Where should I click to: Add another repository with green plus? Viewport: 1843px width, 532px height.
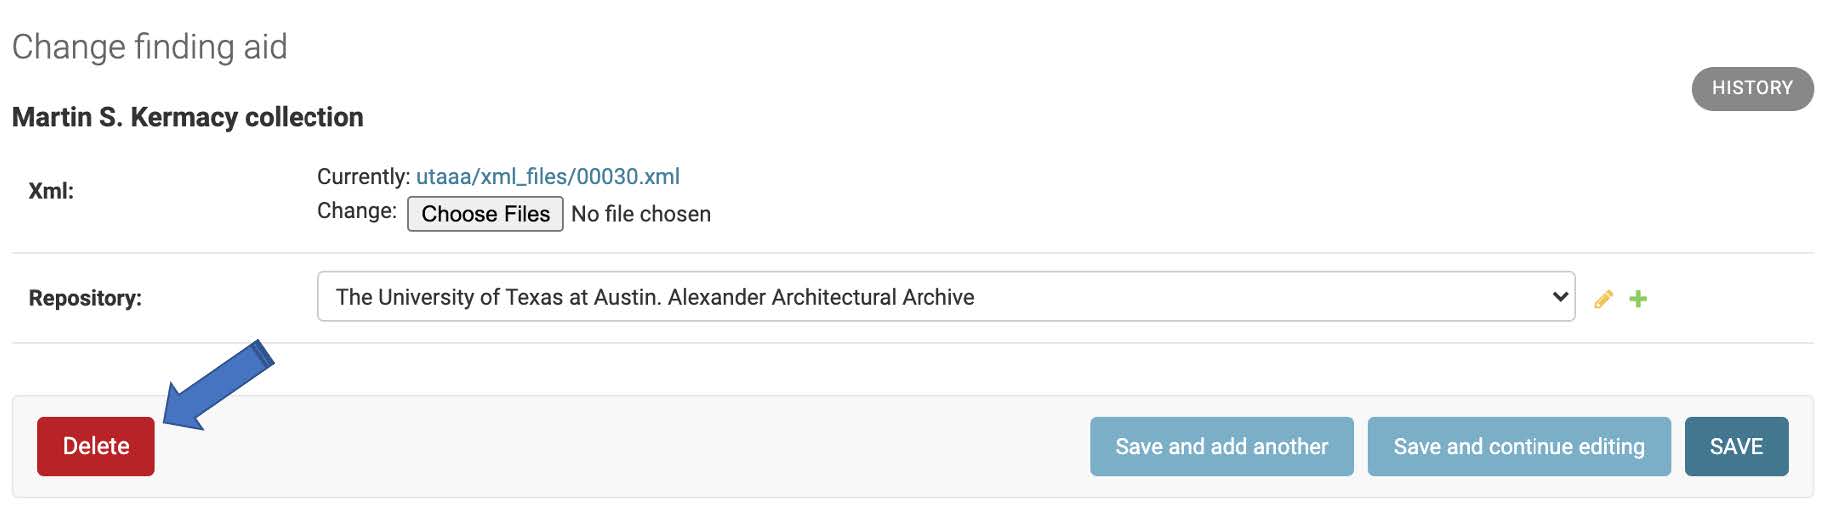(1638, 299)
